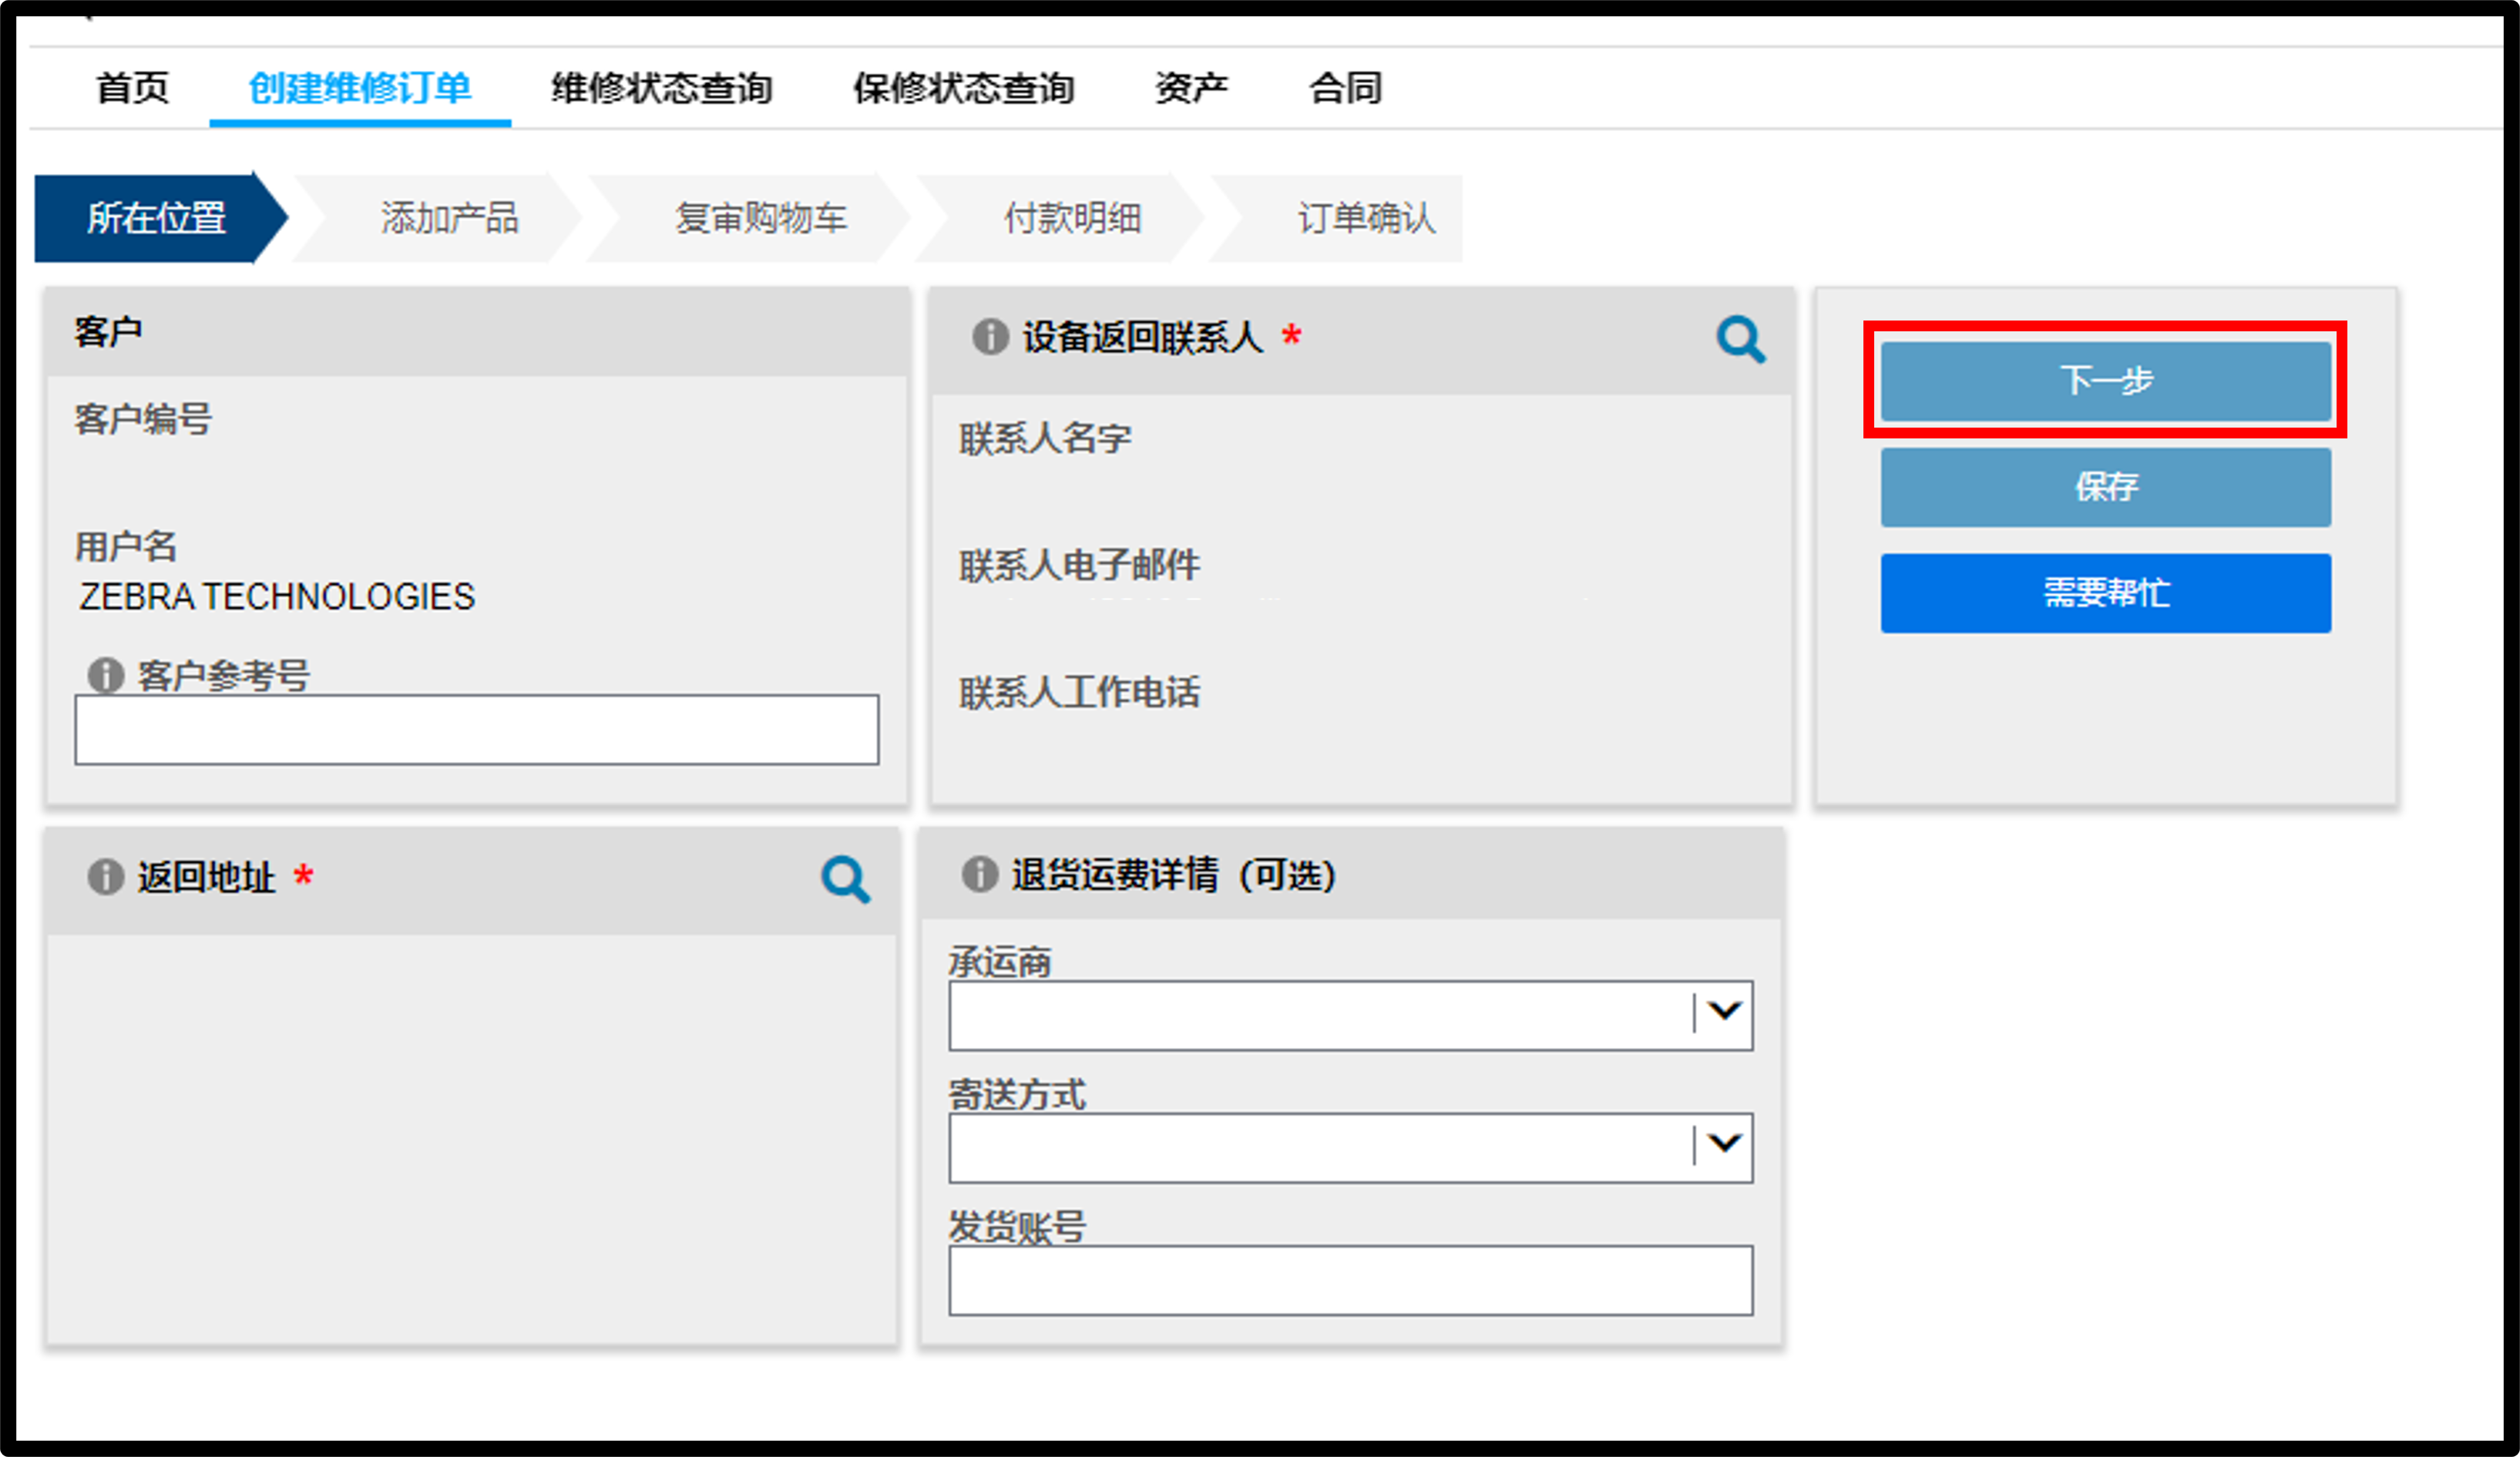Click the 联系人电子邮件 label
The image size is (2520, 1457).
point(1079,565)
